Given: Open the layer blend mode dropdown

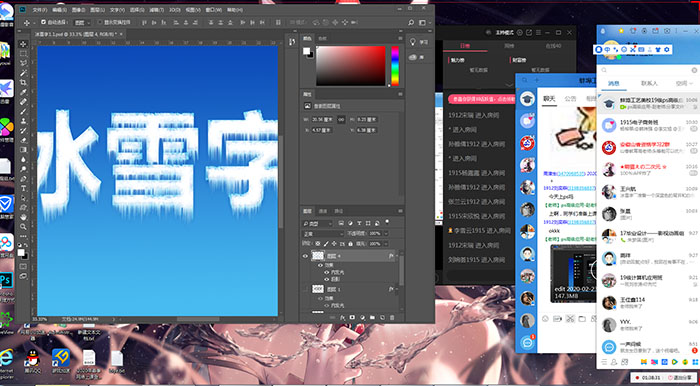Looking at the screenshot, I should coord(323,233).
